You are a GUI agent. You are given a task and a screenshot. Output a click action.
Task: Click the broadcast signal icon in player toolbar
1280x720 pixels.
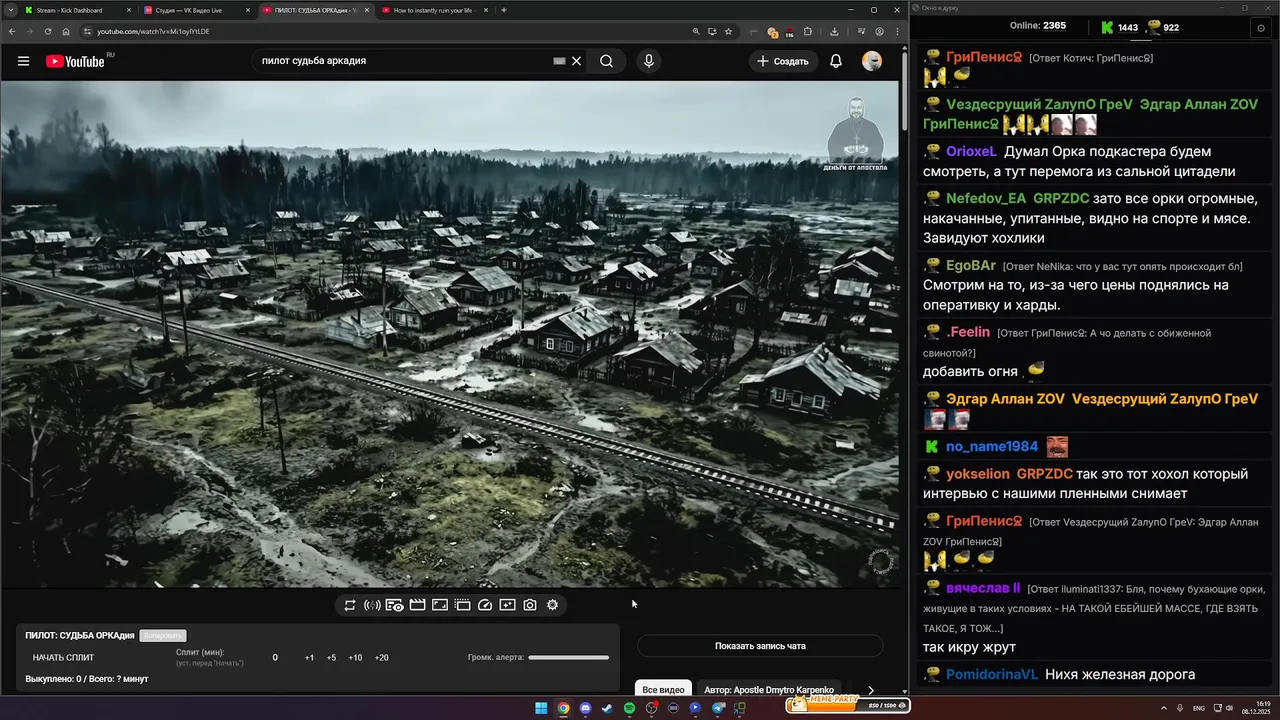click(372, 605)
